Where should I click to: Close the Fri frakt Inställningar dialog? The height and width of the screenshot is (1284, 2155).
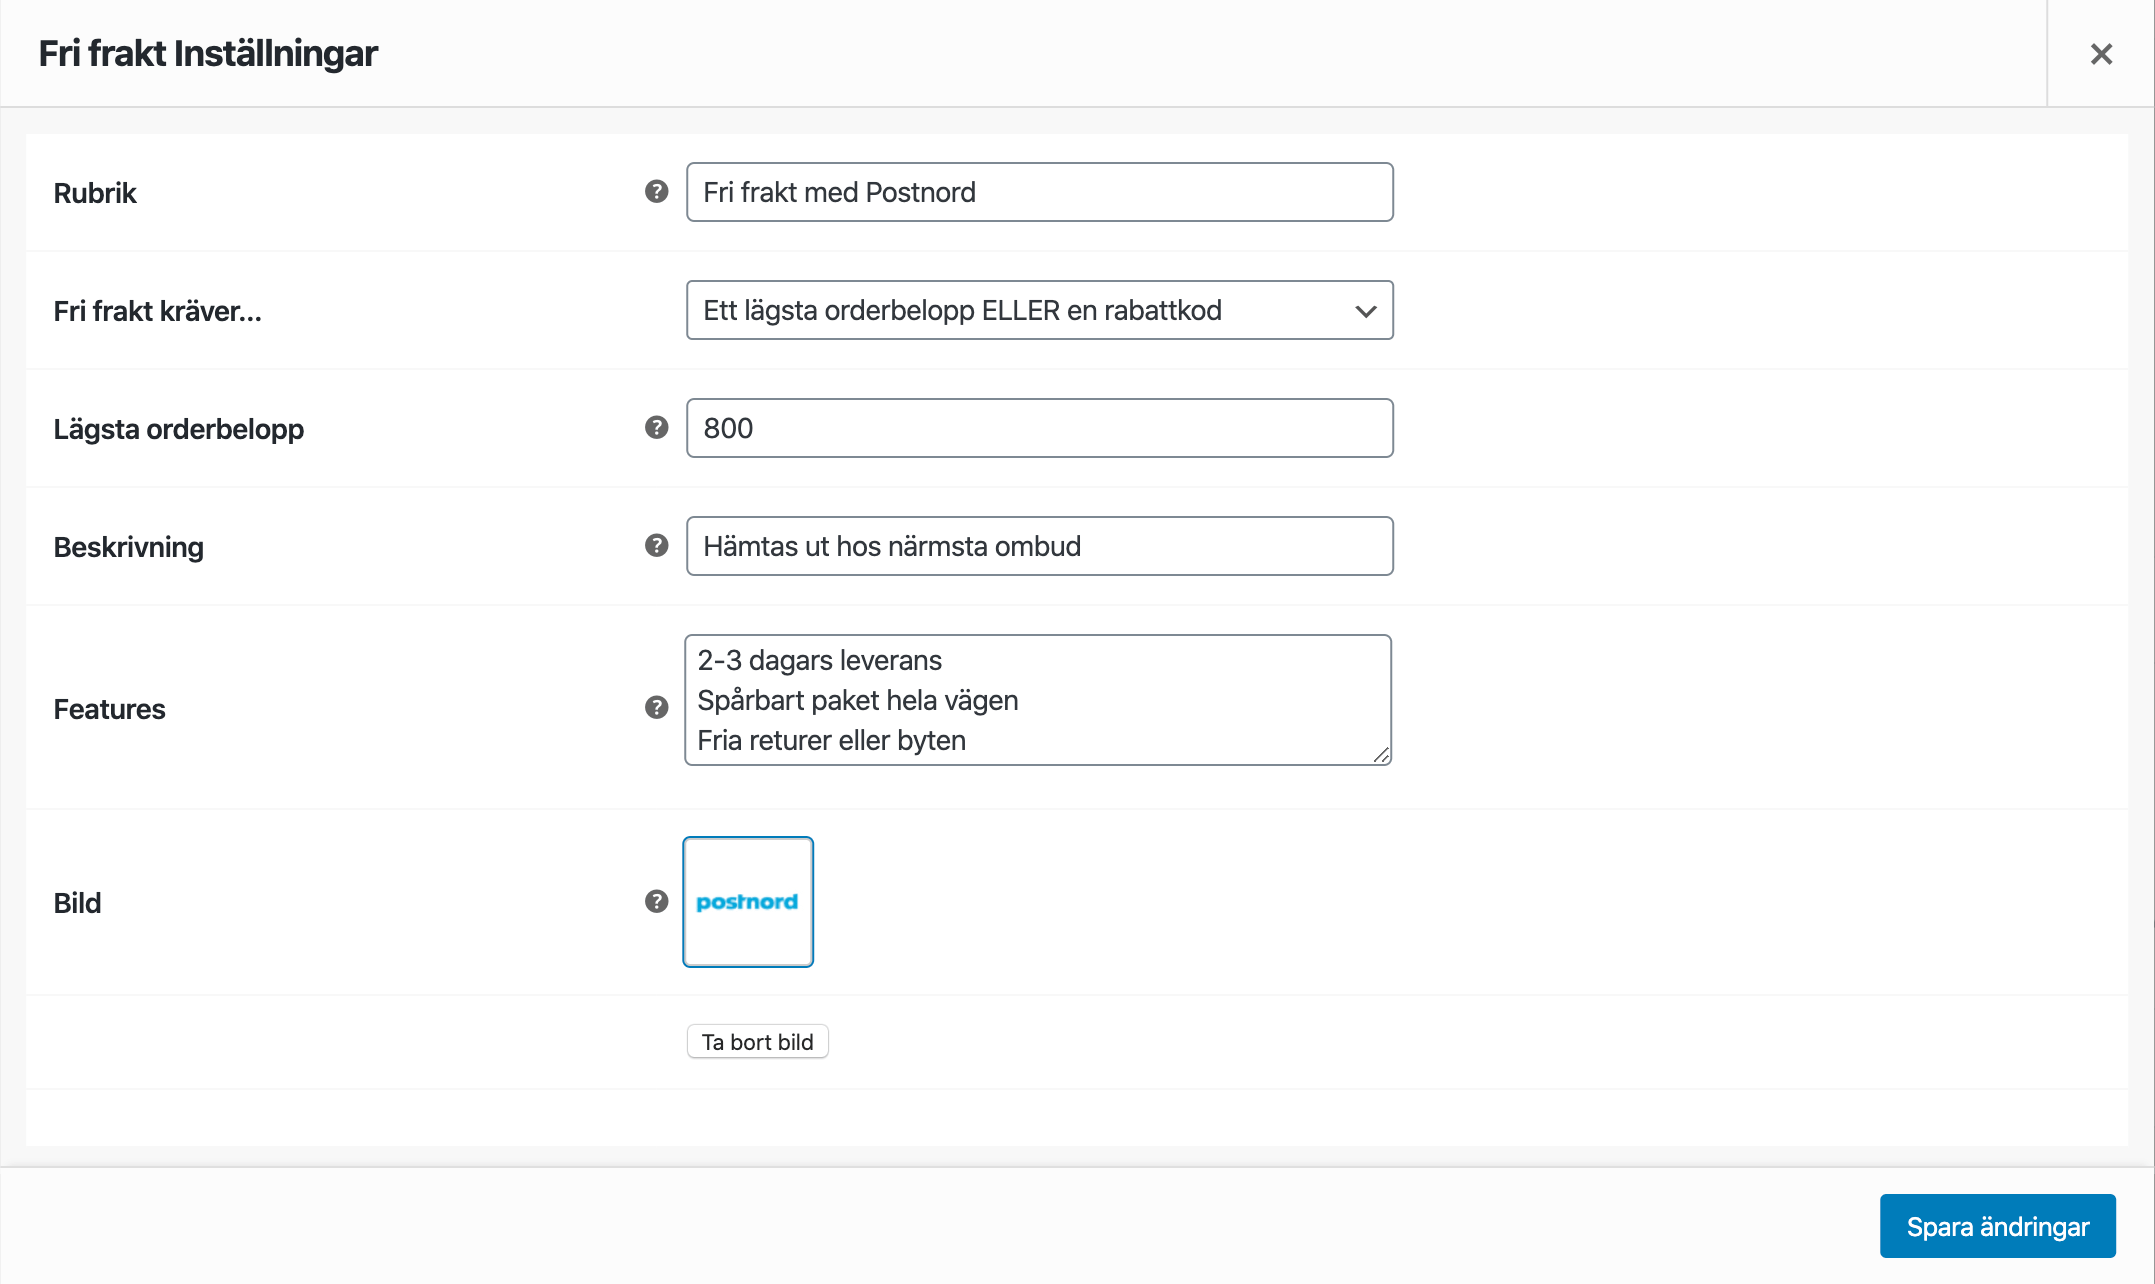[x=2101, y=54]
